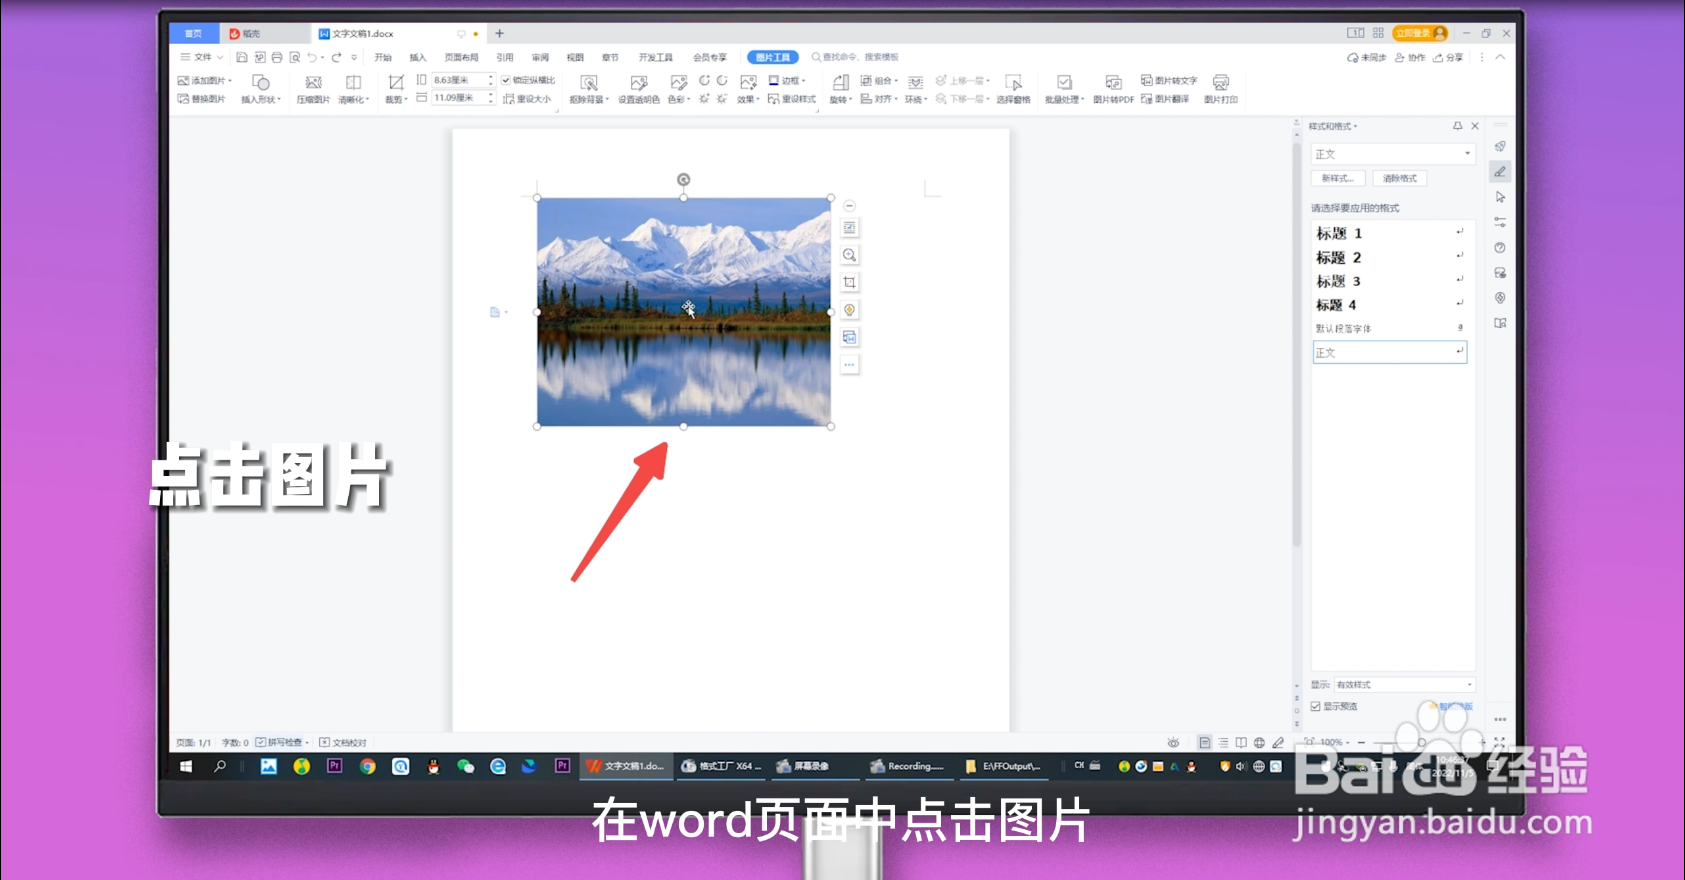Click the layout options icon beside picture
This screenshot has height=880, width=1685.
point(849,228)
